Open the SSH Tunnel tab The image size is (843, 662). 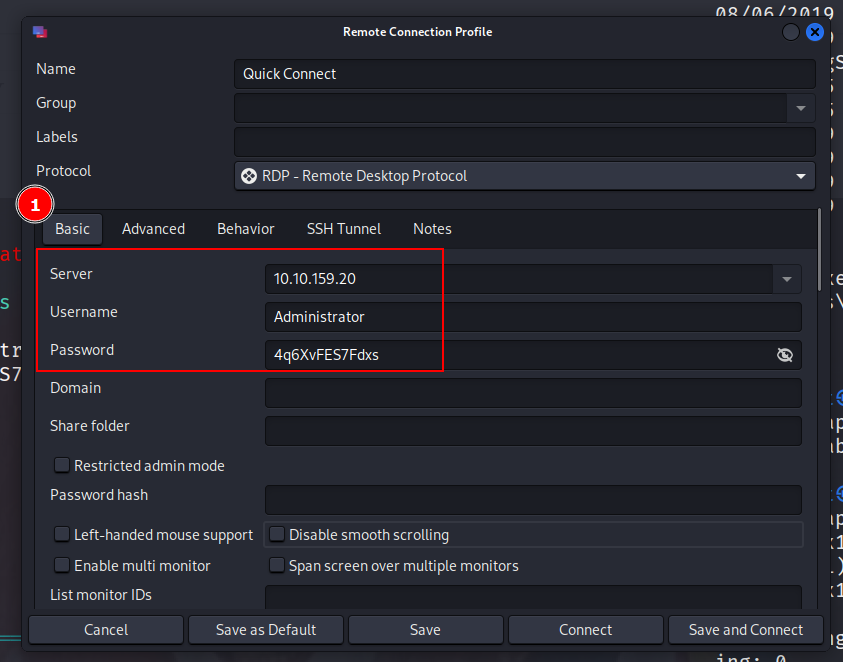click(x=343, y=229)
